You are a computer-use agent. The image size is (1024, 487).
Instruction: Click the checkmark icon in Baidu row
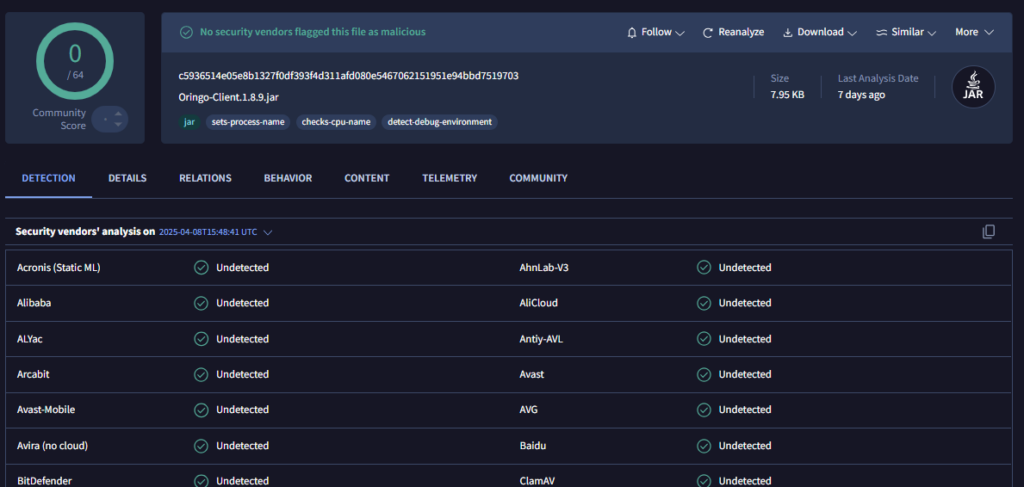point(704,445)
